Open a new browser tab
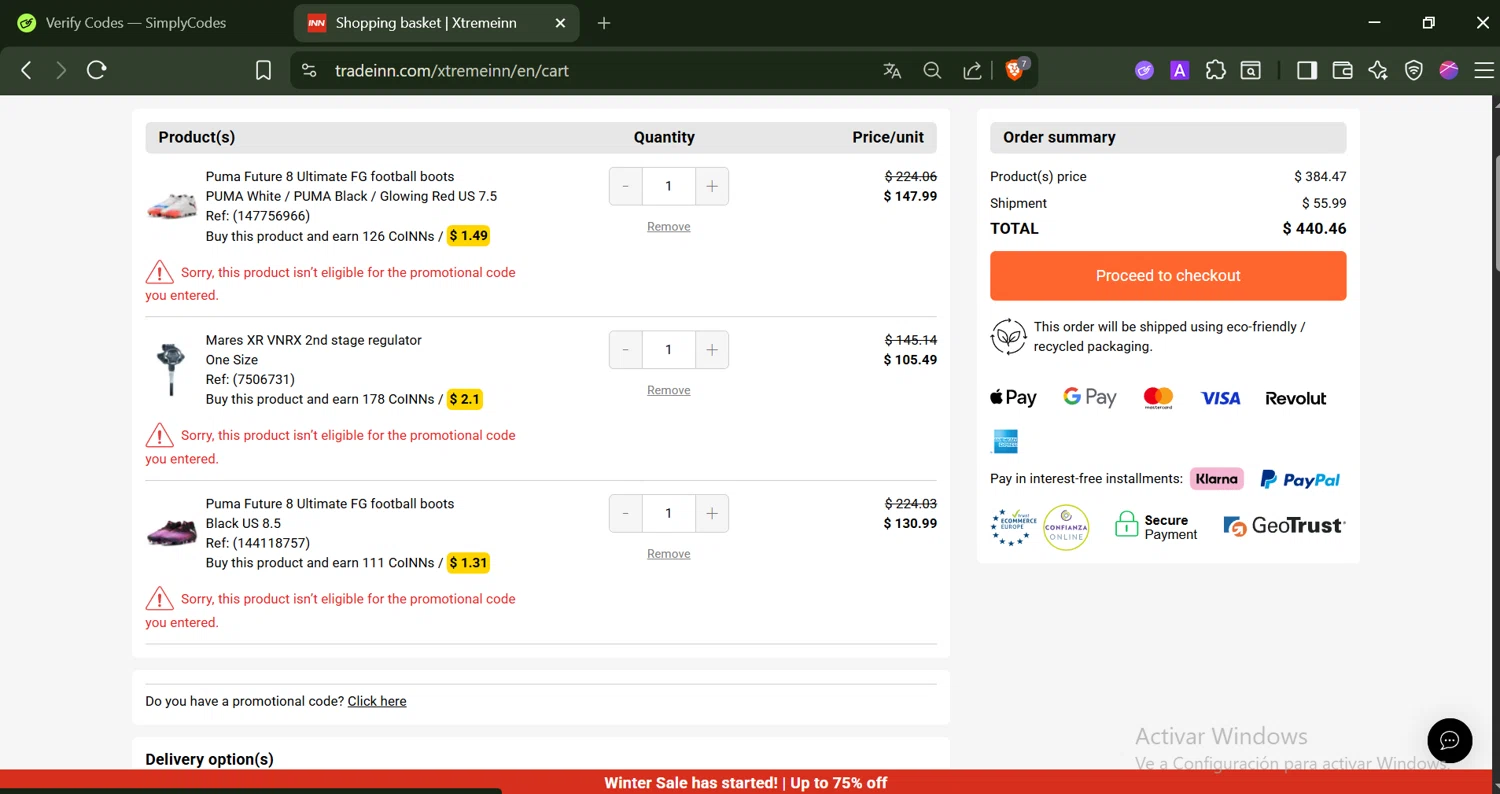Viewport: 1500px width, 794px height. pos(604,23)
